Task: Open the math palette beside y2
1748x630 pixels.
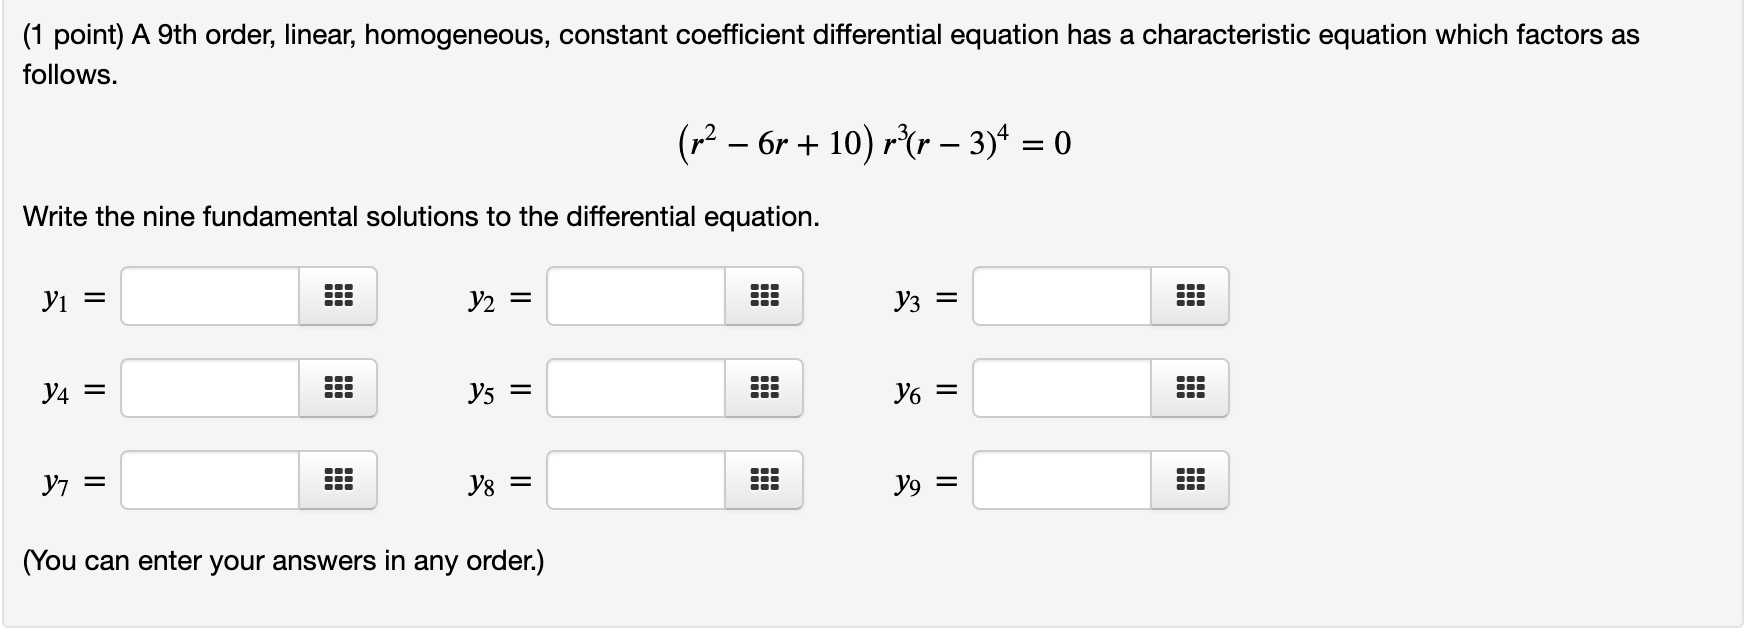Action: 765,295
